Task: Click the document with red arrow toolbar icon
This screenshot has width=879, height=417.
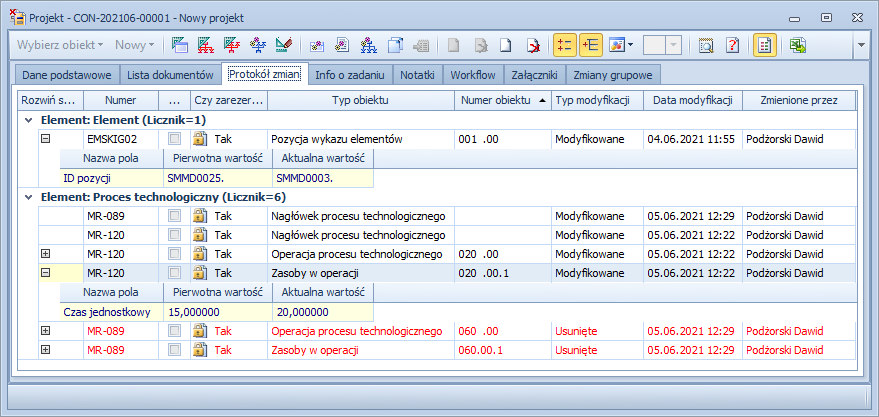Action: (x=534, y=45)
